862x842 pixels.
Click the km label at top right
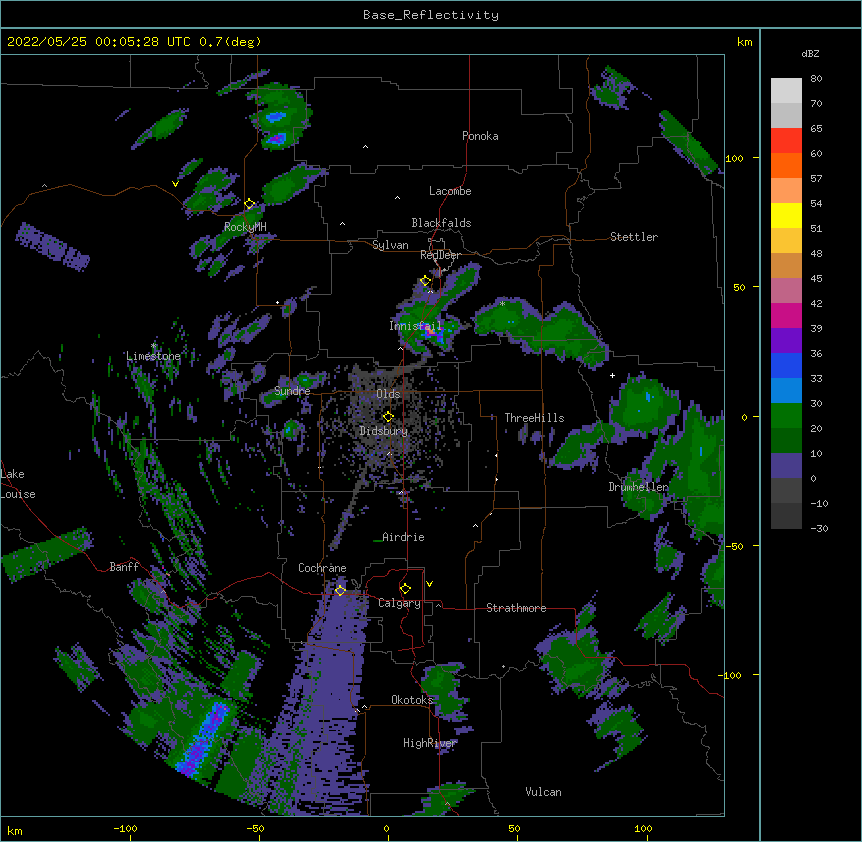coord(745,42)
